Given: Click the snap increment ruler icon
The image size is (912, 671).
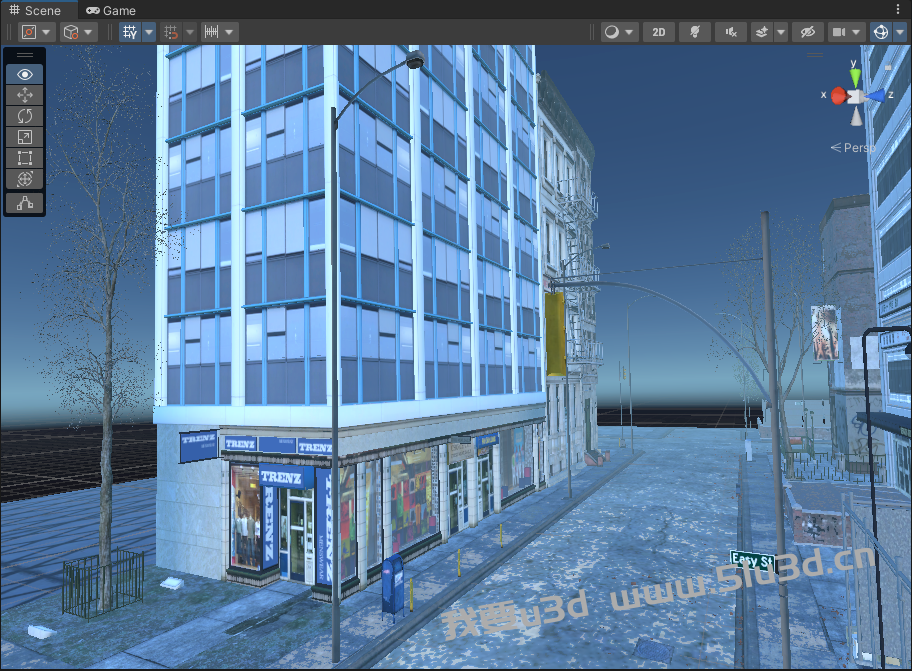Looking at the screenshot, I should click(212, 32).
